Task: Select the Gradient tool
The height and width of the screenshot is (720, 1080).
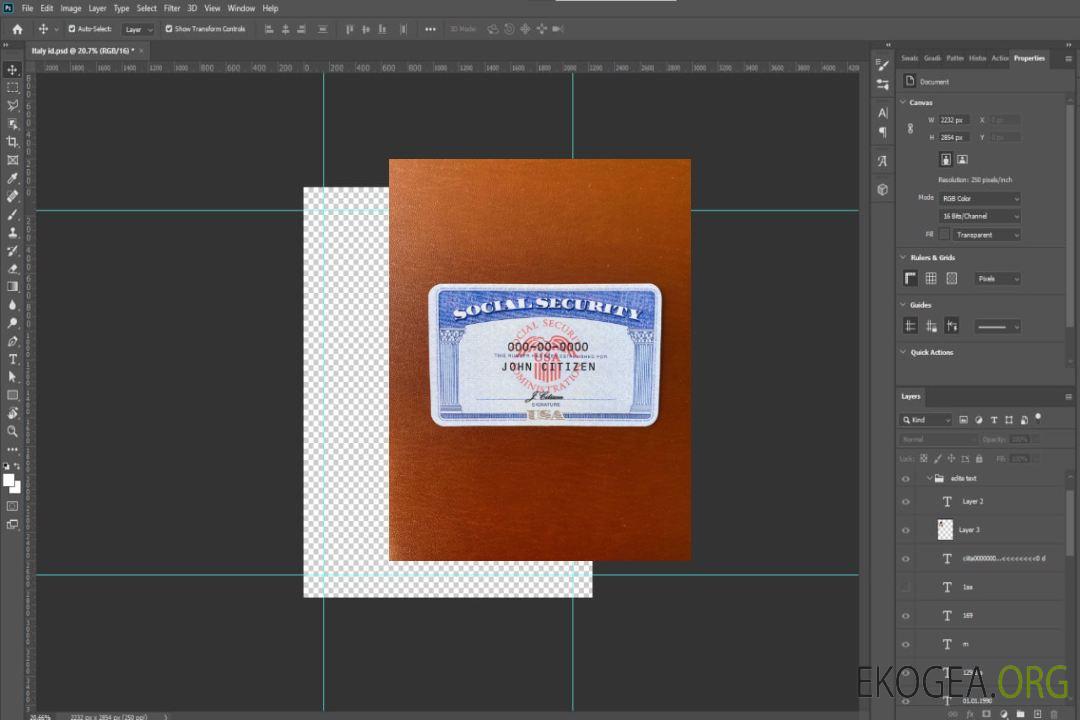Action: click(x=12, y=287)
